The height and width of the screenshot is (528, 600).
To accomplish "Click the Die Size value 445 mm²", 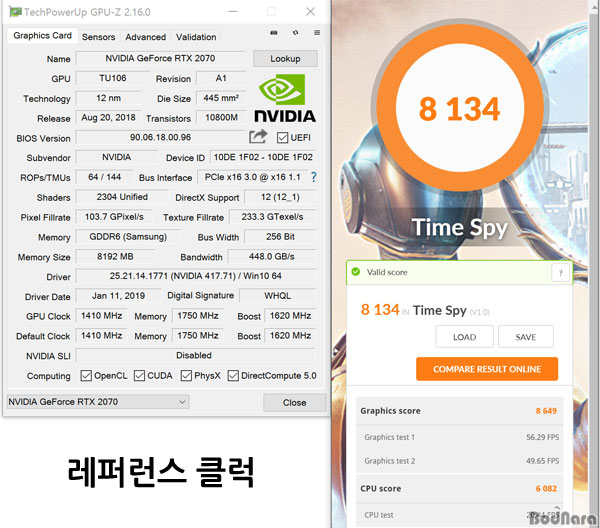I will 221,98.
